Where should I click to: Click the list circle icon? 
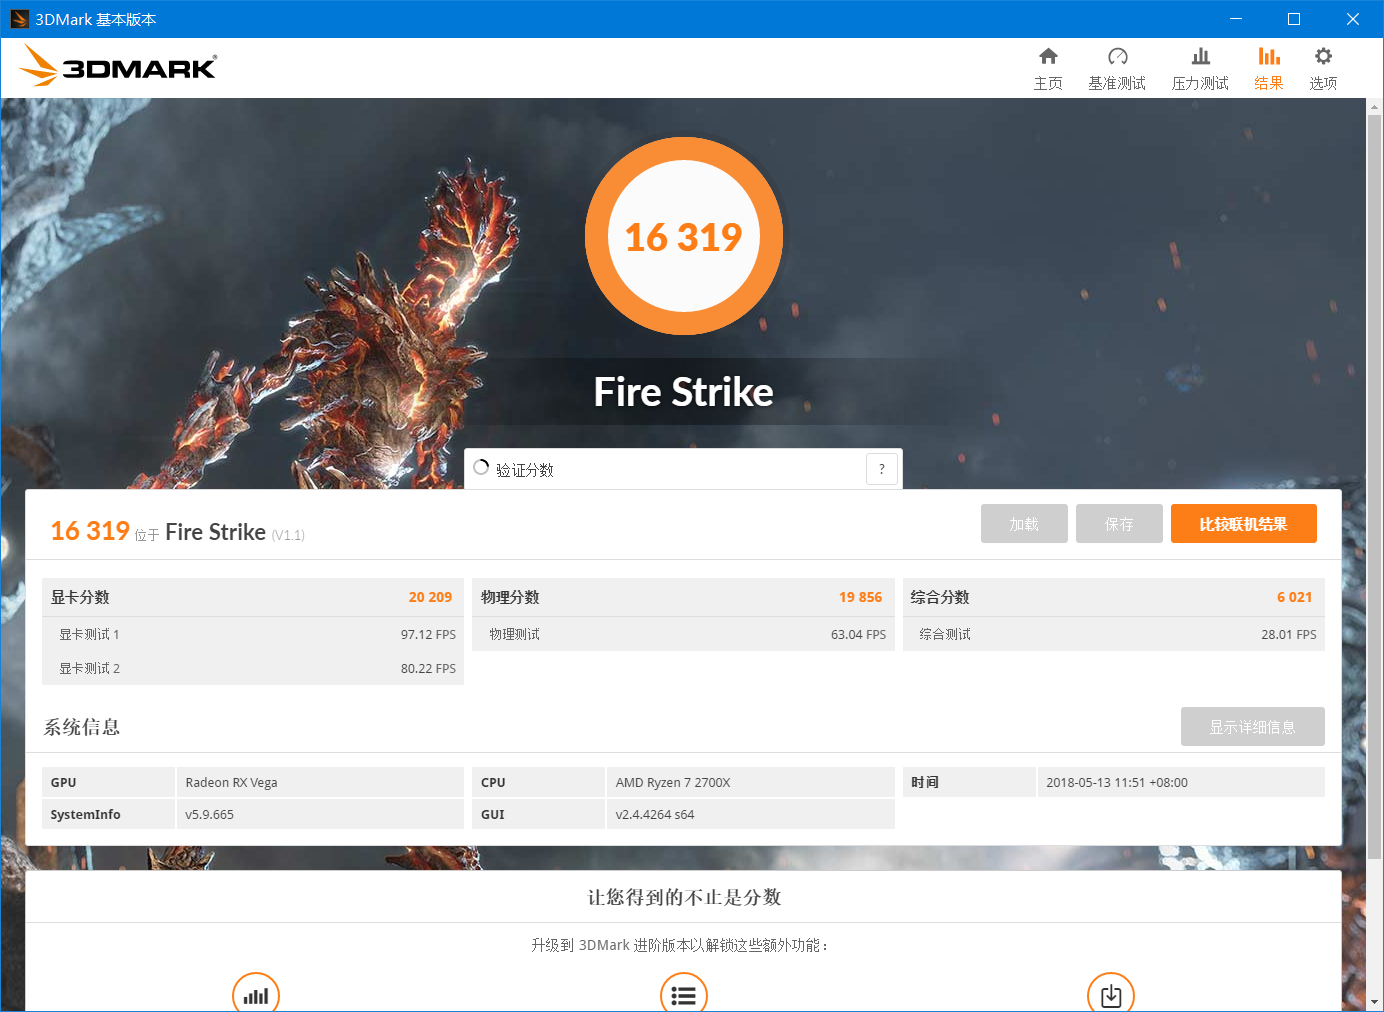coord(684,994)
